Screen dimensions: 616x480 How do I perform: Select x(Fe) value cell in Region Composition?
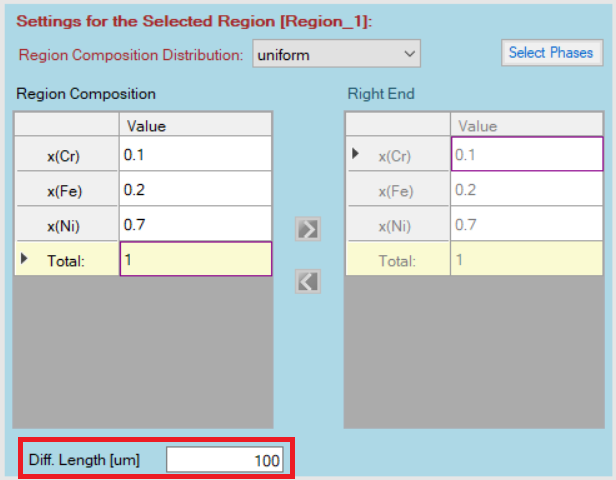click(x=195, y=190)
